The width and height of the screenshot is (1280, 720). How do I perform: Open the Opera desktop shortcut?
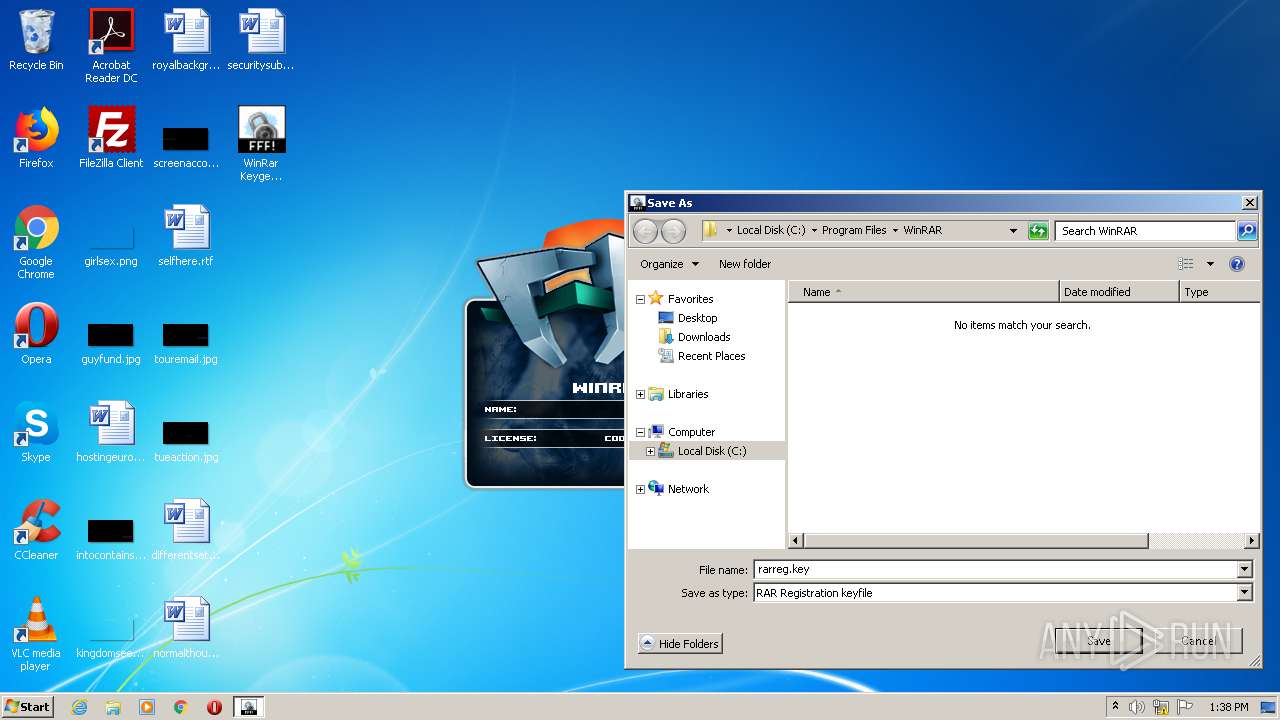pos(36,334)
